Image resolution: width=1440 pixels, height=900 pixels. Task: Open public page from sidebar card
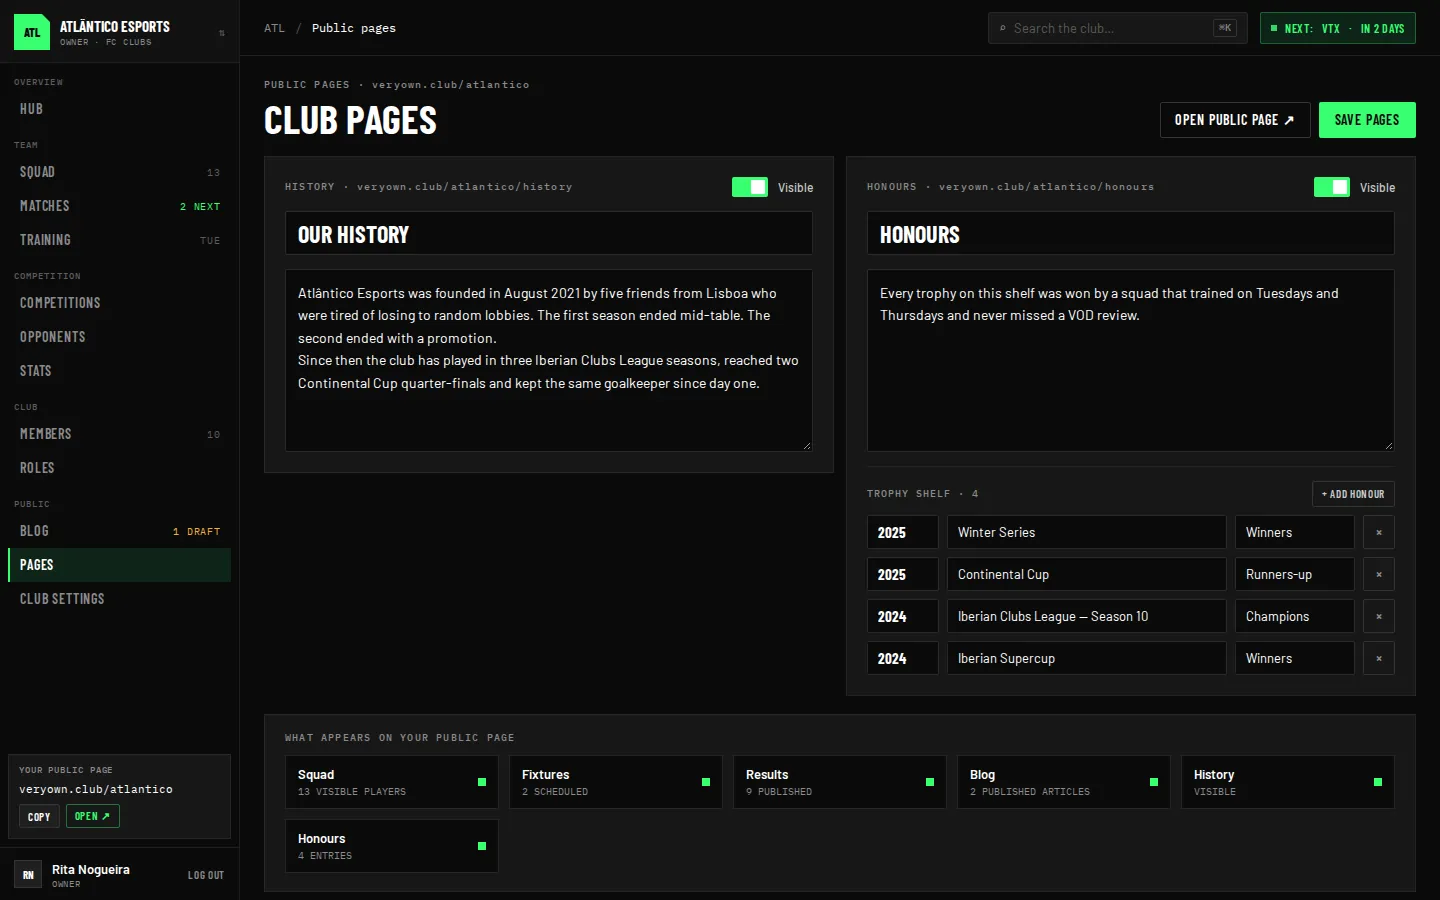point(93,817)
